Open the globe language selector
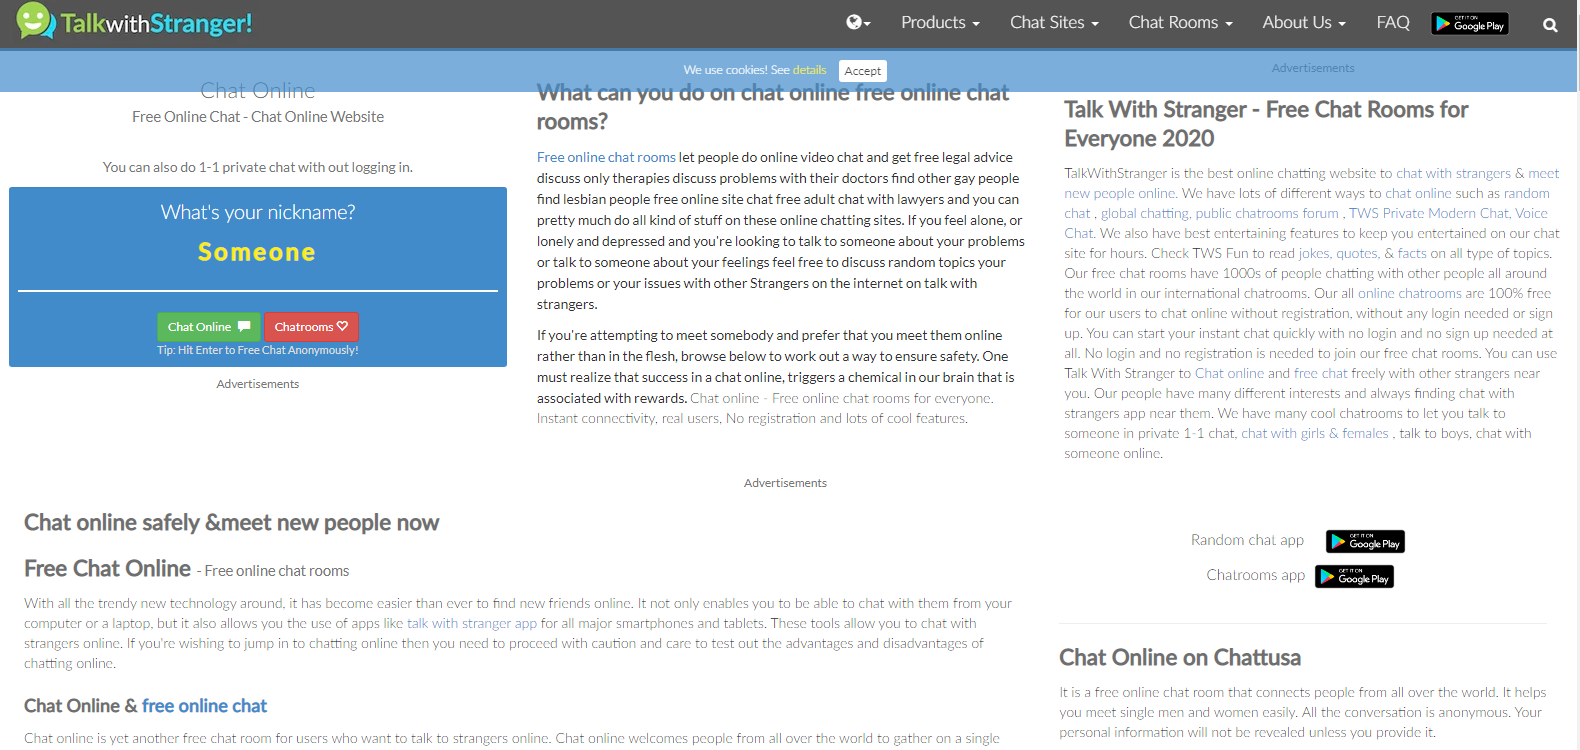Image resolution: width=1580 pixels, height=750 pixels. [x=858, y=23]
